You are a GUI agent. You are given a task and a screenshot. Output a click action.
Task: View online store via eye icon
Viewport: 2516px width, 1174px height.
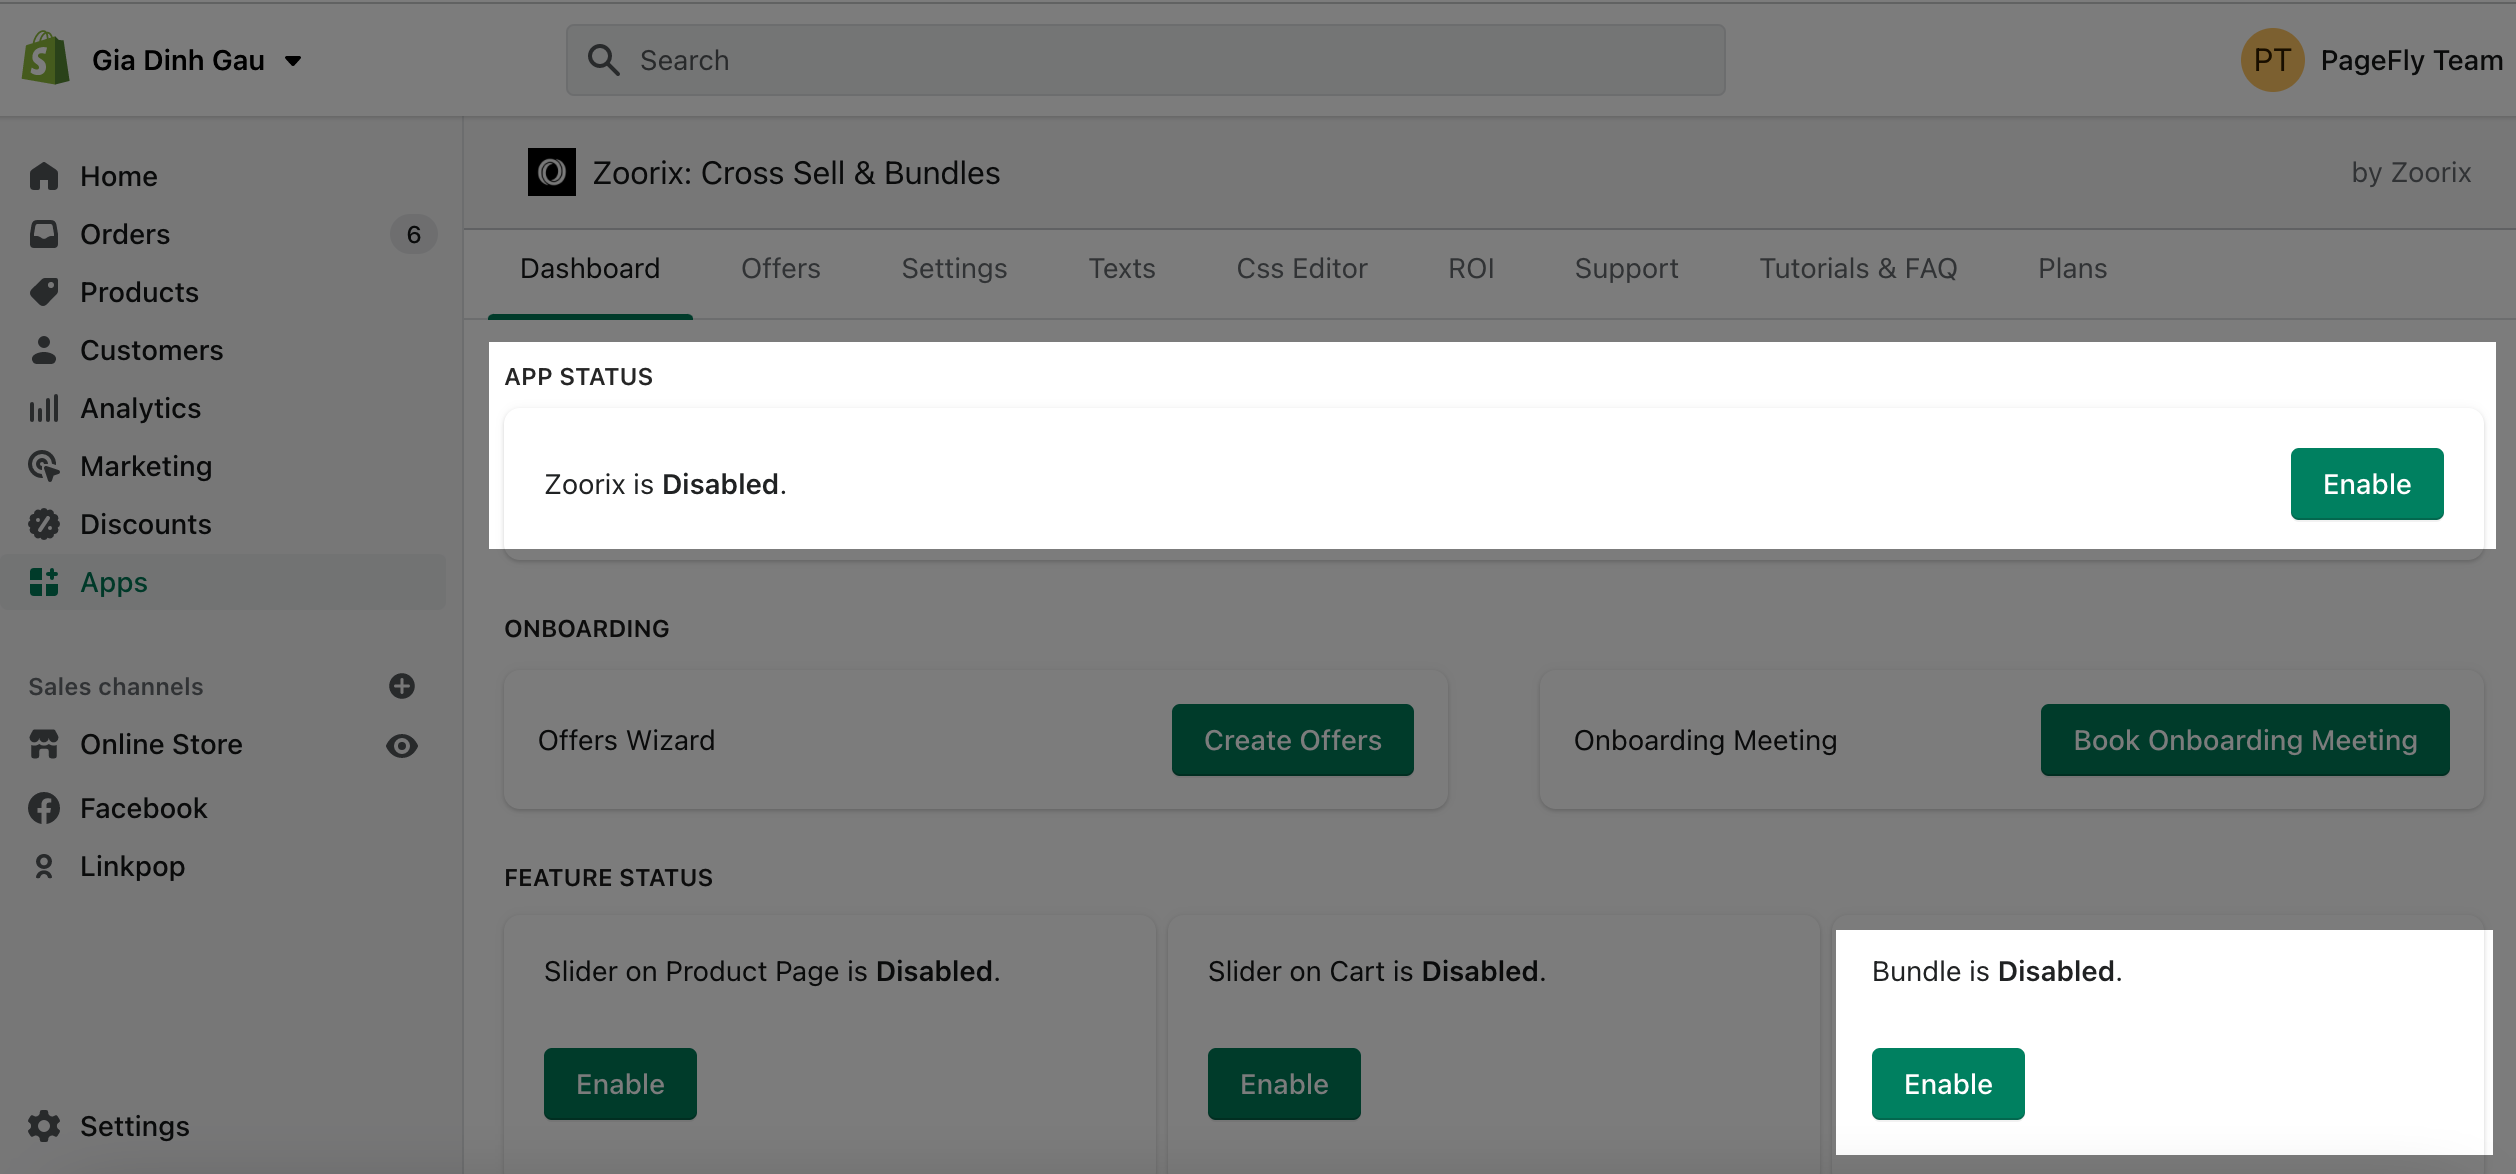pyautogui.click(x=402, y=746)
